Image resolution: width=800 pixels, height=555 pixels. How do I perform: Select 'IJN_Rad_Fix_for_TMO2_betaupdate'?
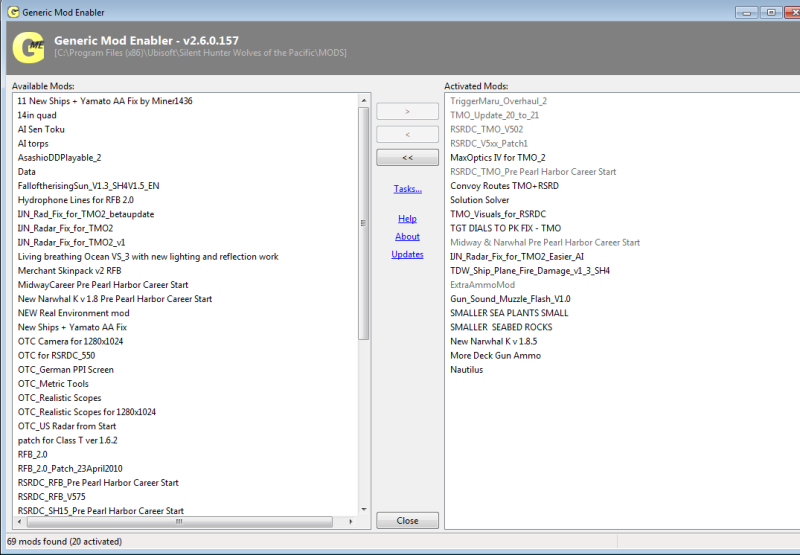pos(86,214)
